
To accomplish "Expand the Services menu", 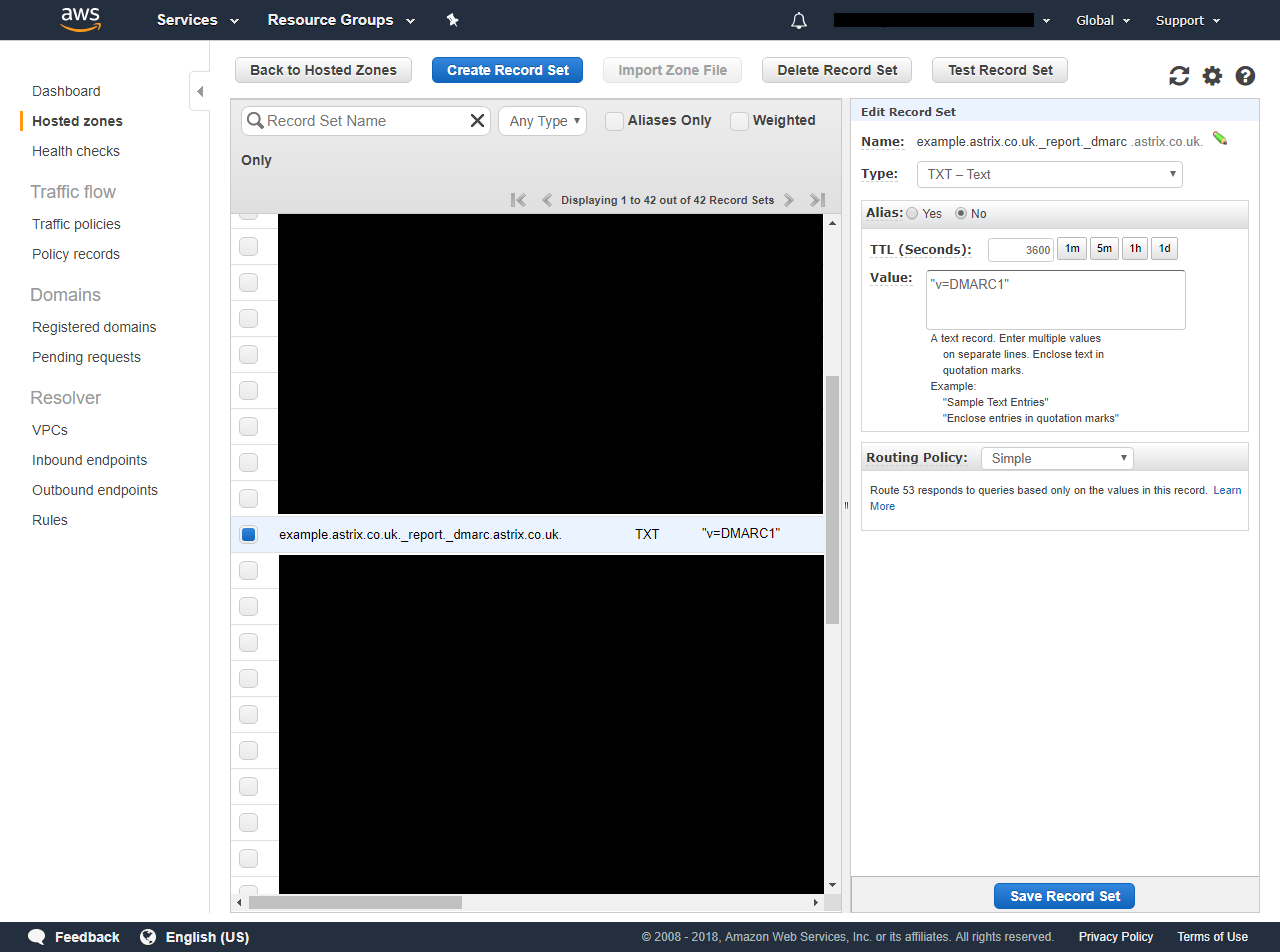I will 198,20.
